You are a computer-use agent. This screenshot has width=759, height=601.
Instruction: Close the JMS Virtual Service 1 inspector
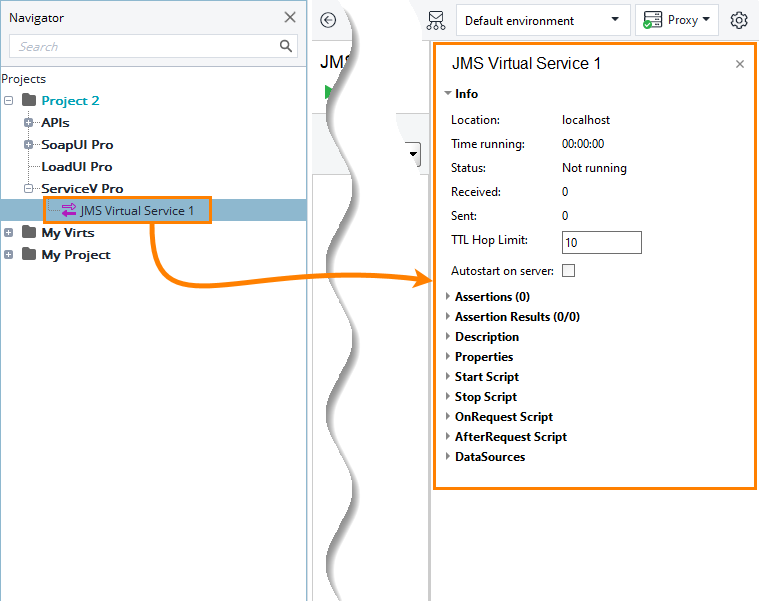click(740, 64)
